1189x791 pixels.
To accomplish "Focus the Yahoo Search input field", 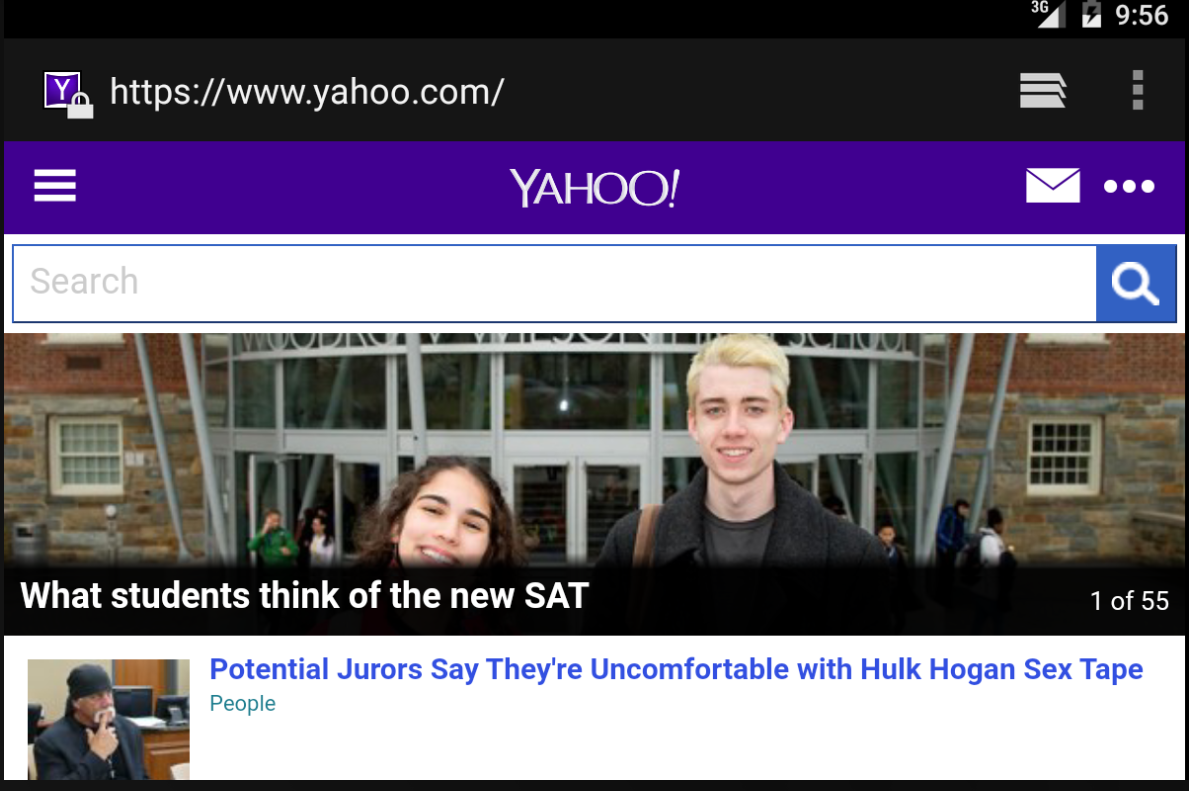I will click(554, 284).
